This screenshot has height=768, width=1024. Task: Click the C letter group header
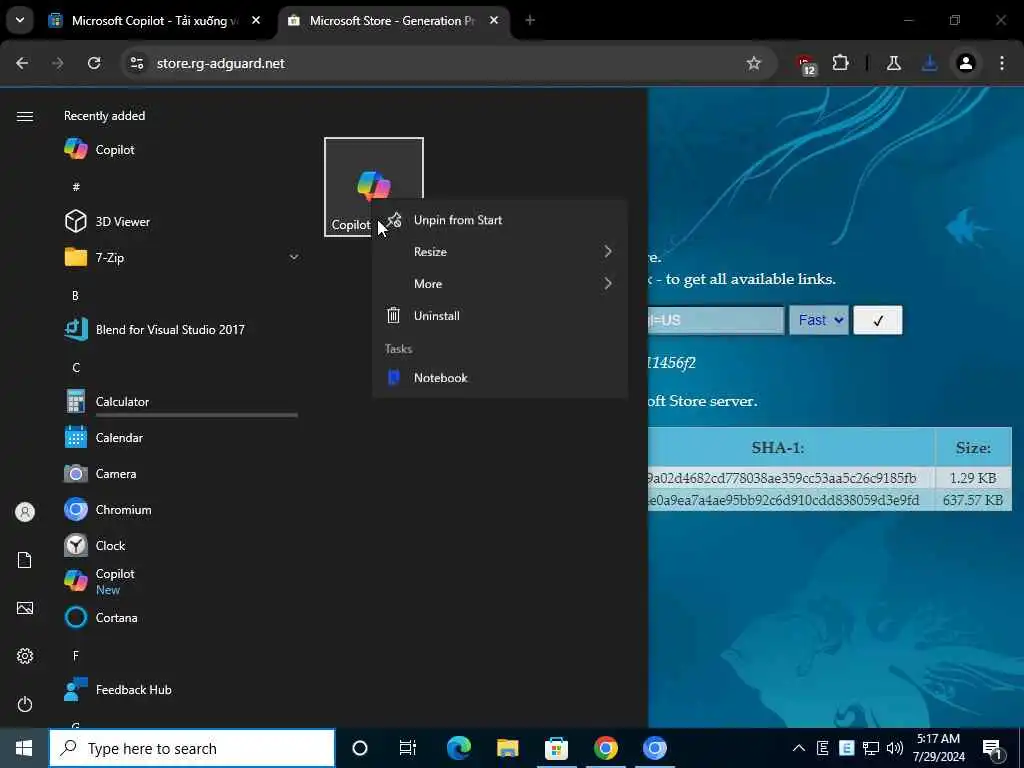click(76, 367)
